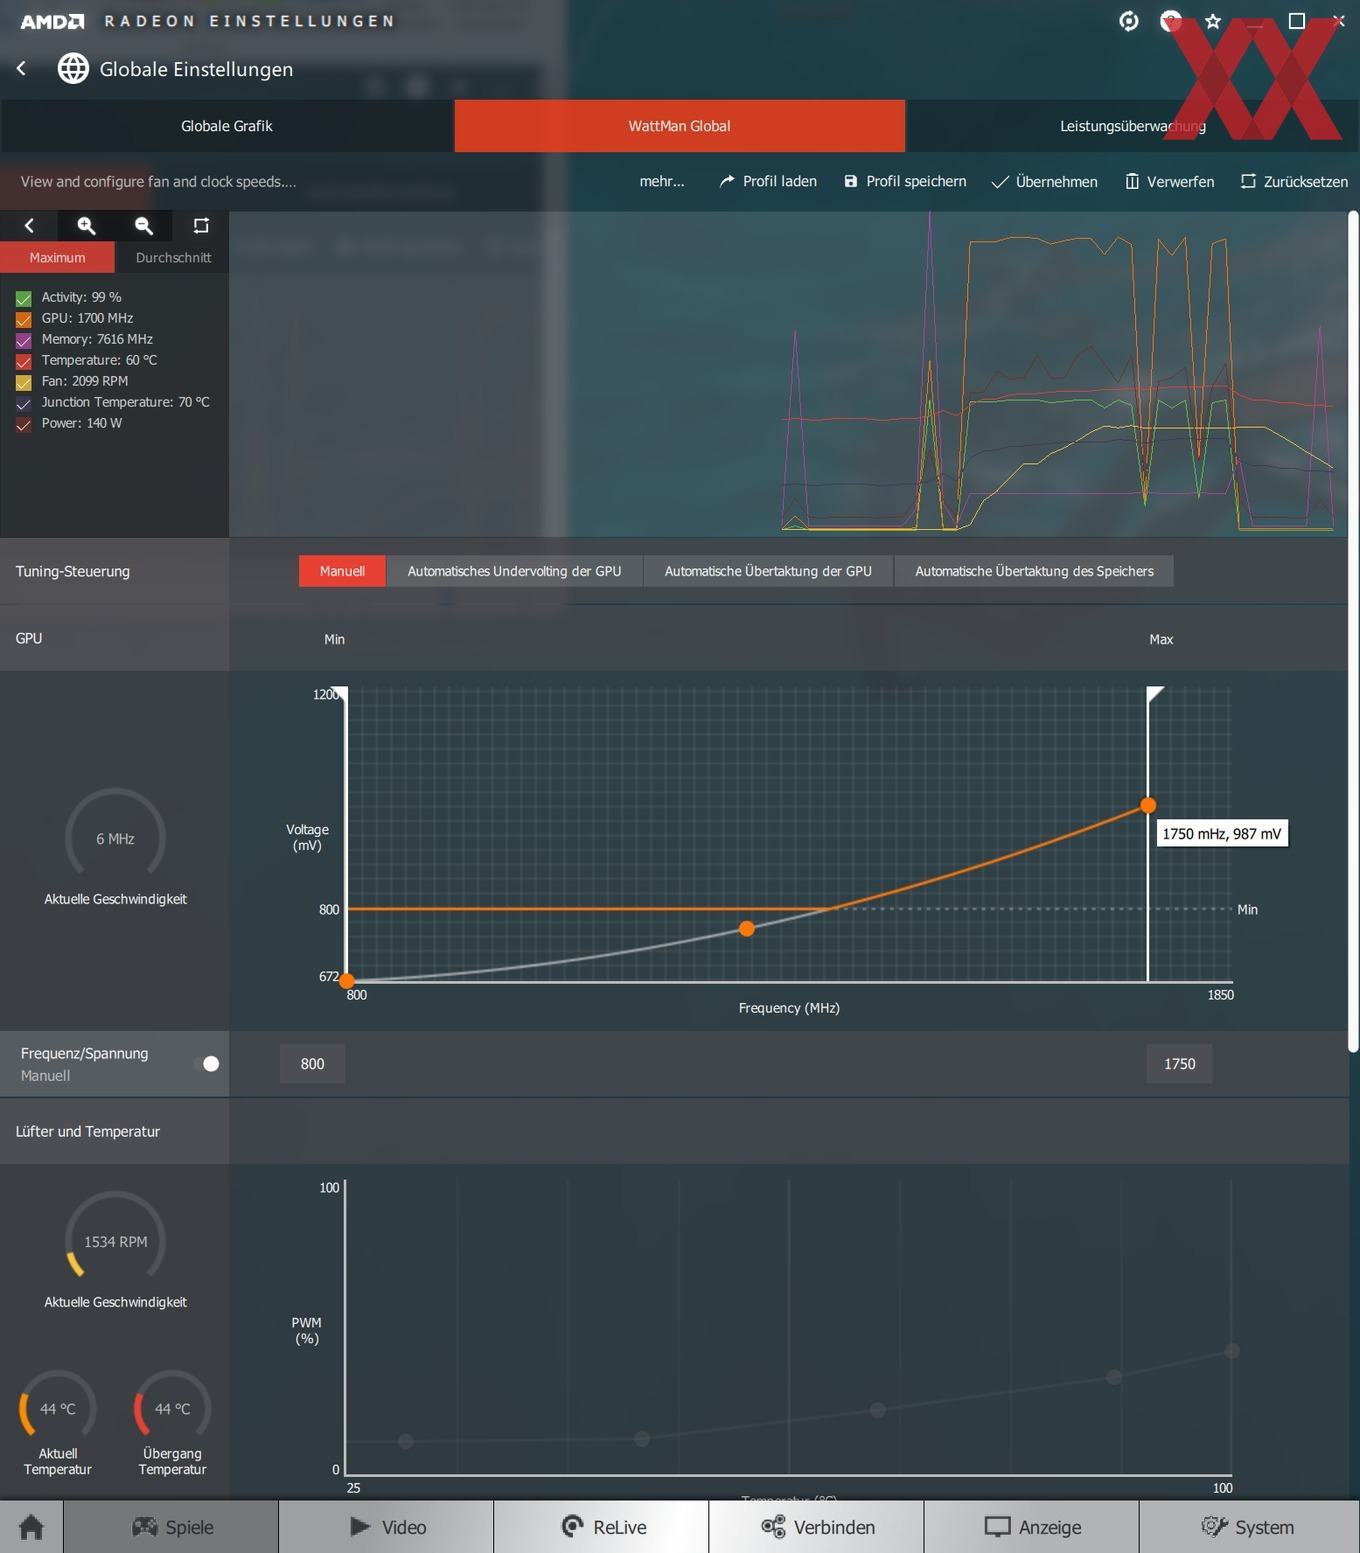Viewport: 1360px width, 1553px height.
Task: Toggle the Power 140 W checkbox
Action: pyautogui.click(x=24, y=424)
